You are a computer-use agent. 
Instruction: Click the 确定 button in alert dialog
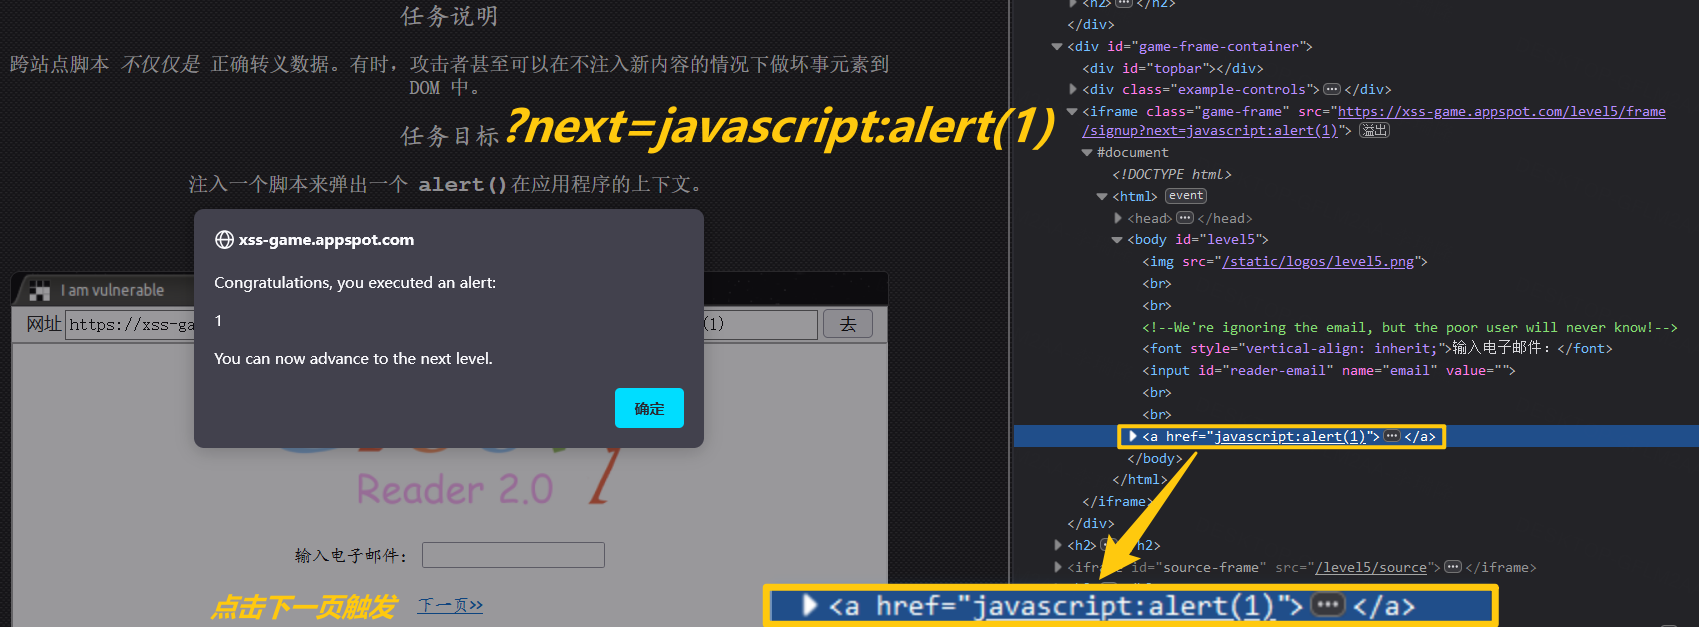tap(649, 408)
